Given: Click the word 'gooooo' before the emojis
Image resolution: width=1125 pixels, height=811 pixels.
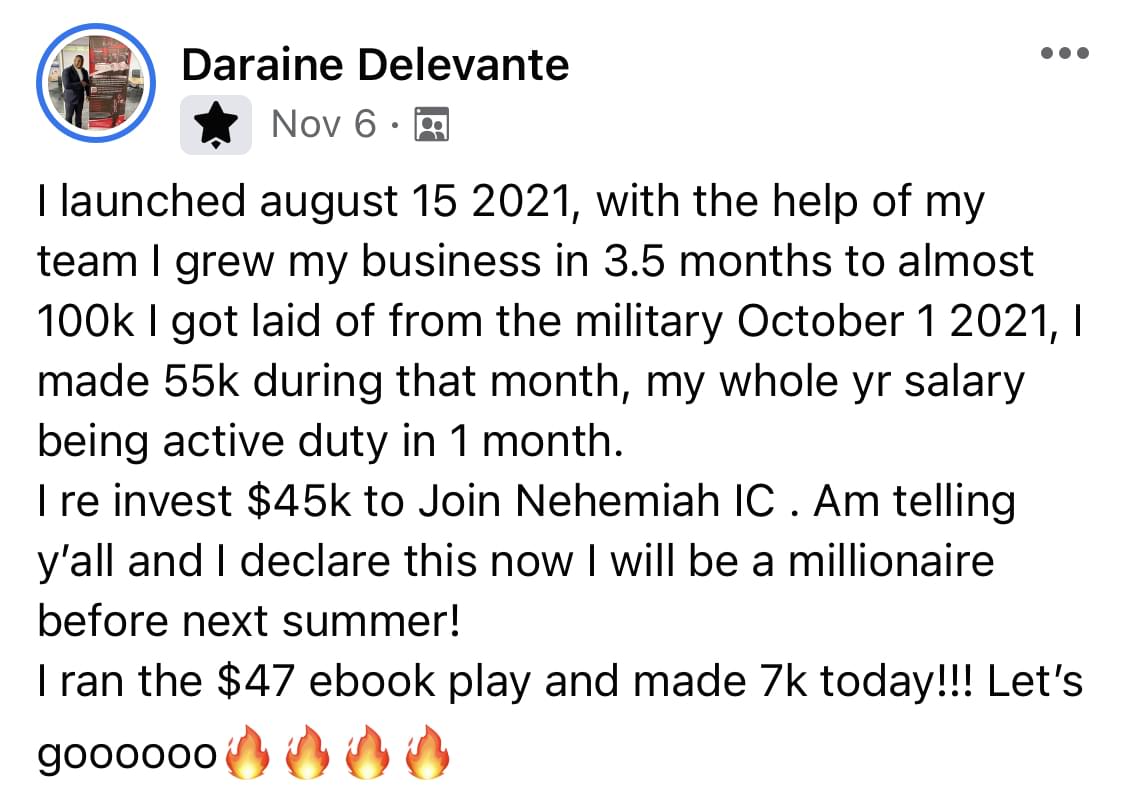Looking at the screenshot, I should (x=127, y=755).
